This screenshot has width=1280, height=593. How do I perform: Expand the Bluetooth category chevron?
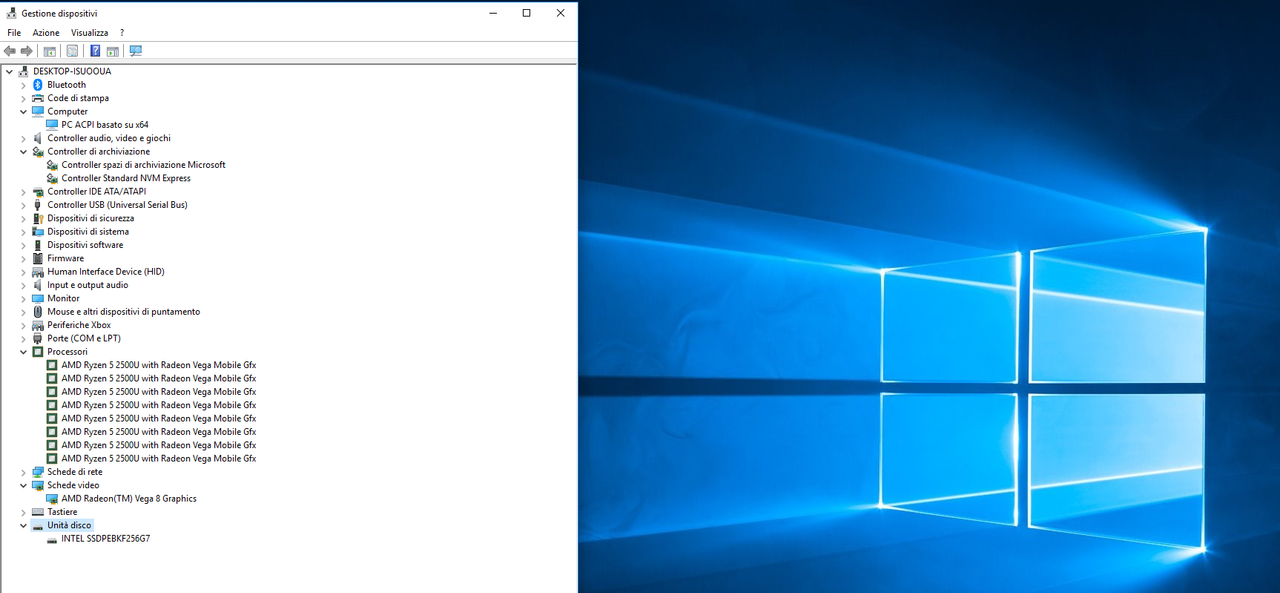pos(23,85)
